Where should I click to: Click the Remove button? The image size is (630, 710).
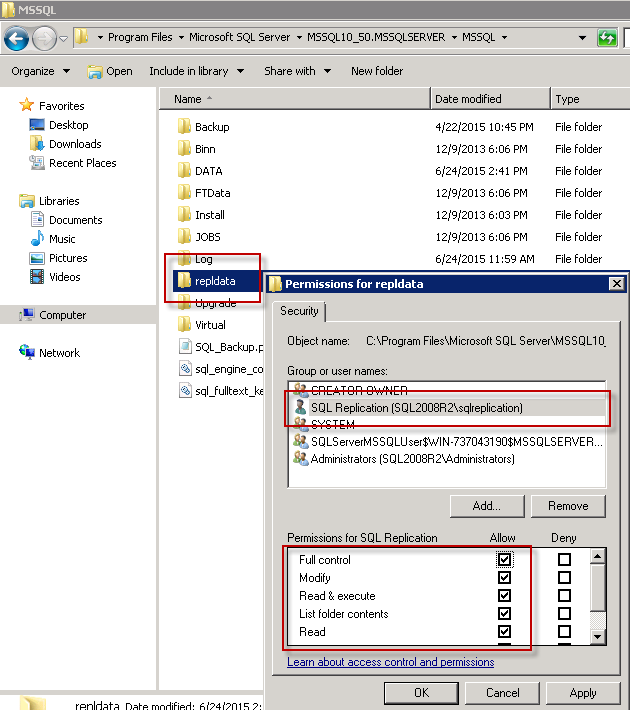click(x=568, y=506)
